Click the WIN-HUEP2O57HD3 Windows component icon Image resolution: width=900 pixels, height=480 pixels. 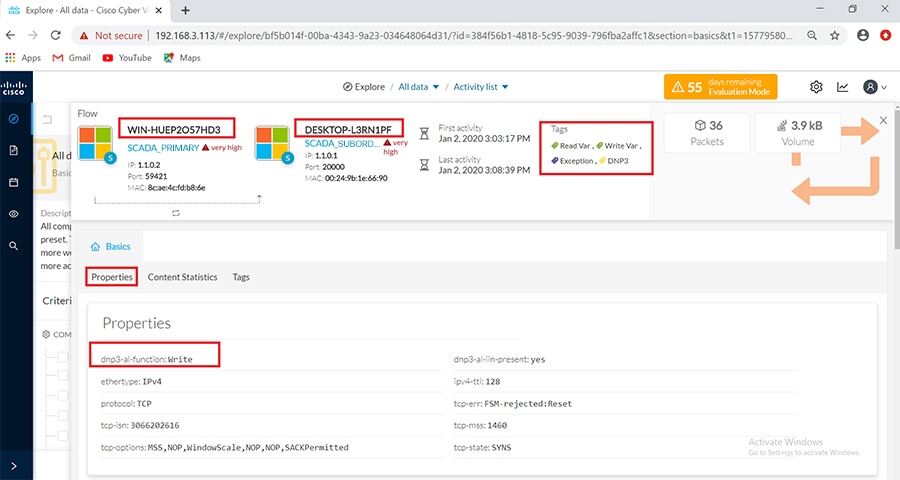click(x=96, y=144)
